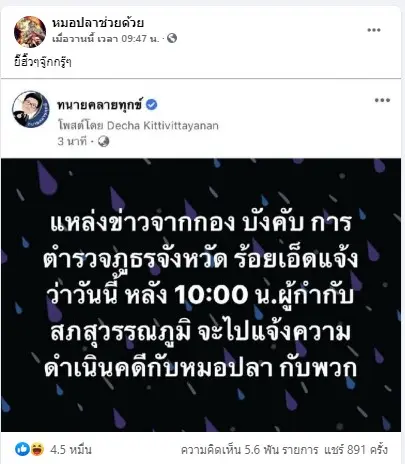Open ทนายคลายทุกข์ profile avatar
This screenshot has height=464, width=405.
coord(30,109)
